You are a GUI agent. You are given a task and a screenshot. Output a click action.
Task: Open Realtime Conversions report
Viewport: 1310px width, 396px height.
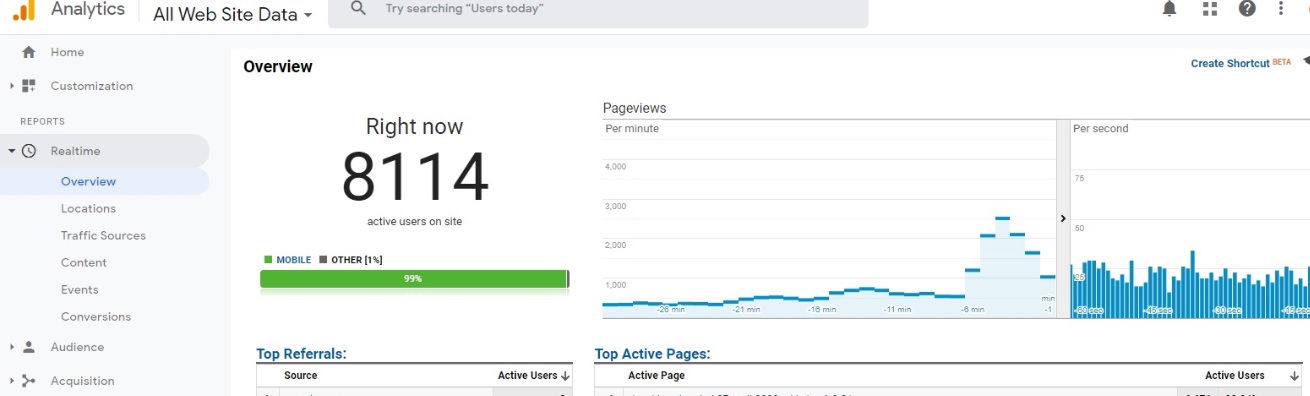point(96,316)
